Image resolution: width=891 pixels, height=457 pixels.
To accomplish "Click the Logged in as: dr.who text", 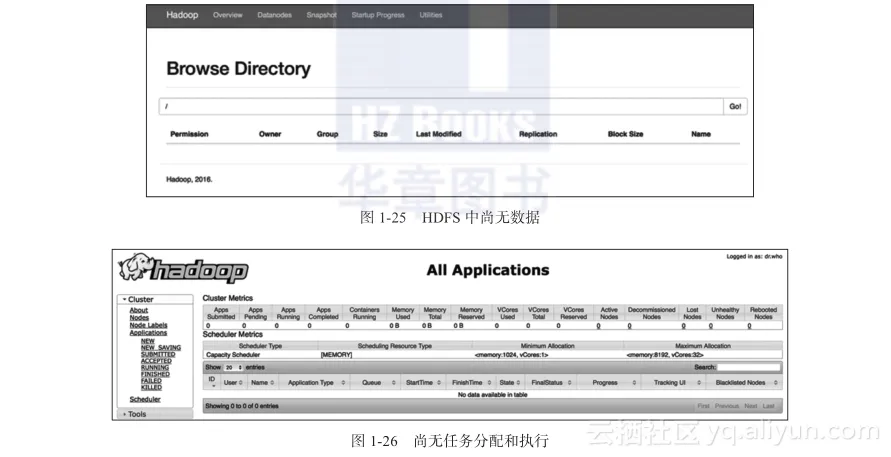I will point(754,256).
